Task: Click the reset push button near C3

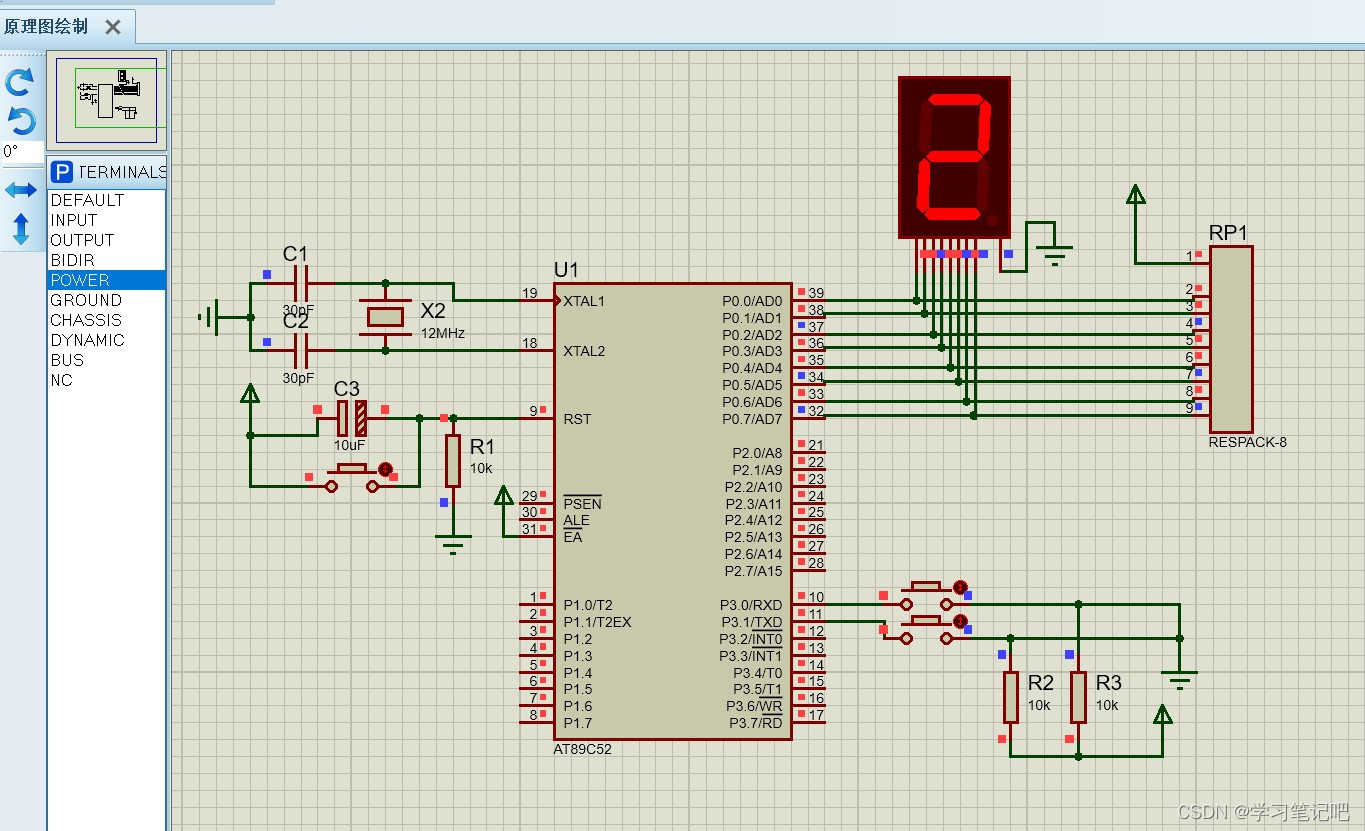Action: tap(352, 478)
